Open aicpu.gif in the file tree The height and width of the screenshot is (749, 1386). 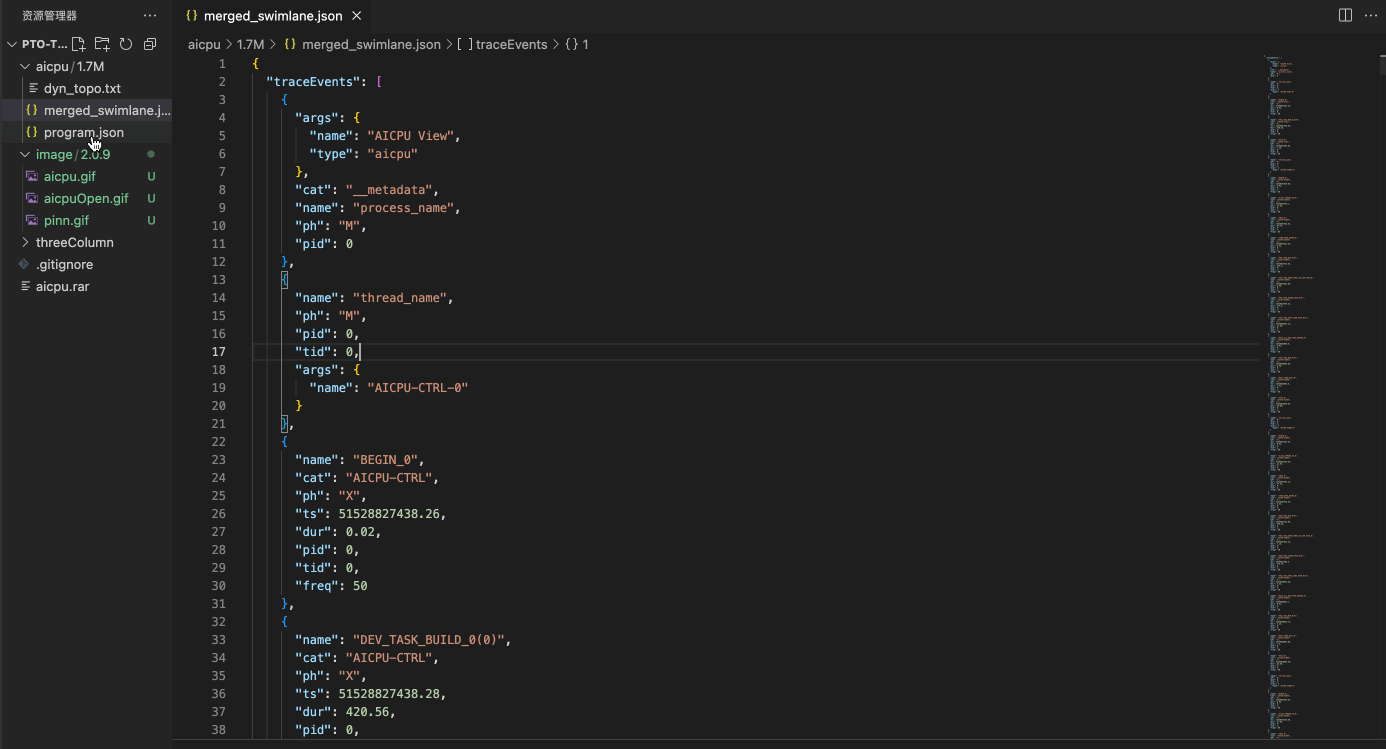click(x=70, y=176)
